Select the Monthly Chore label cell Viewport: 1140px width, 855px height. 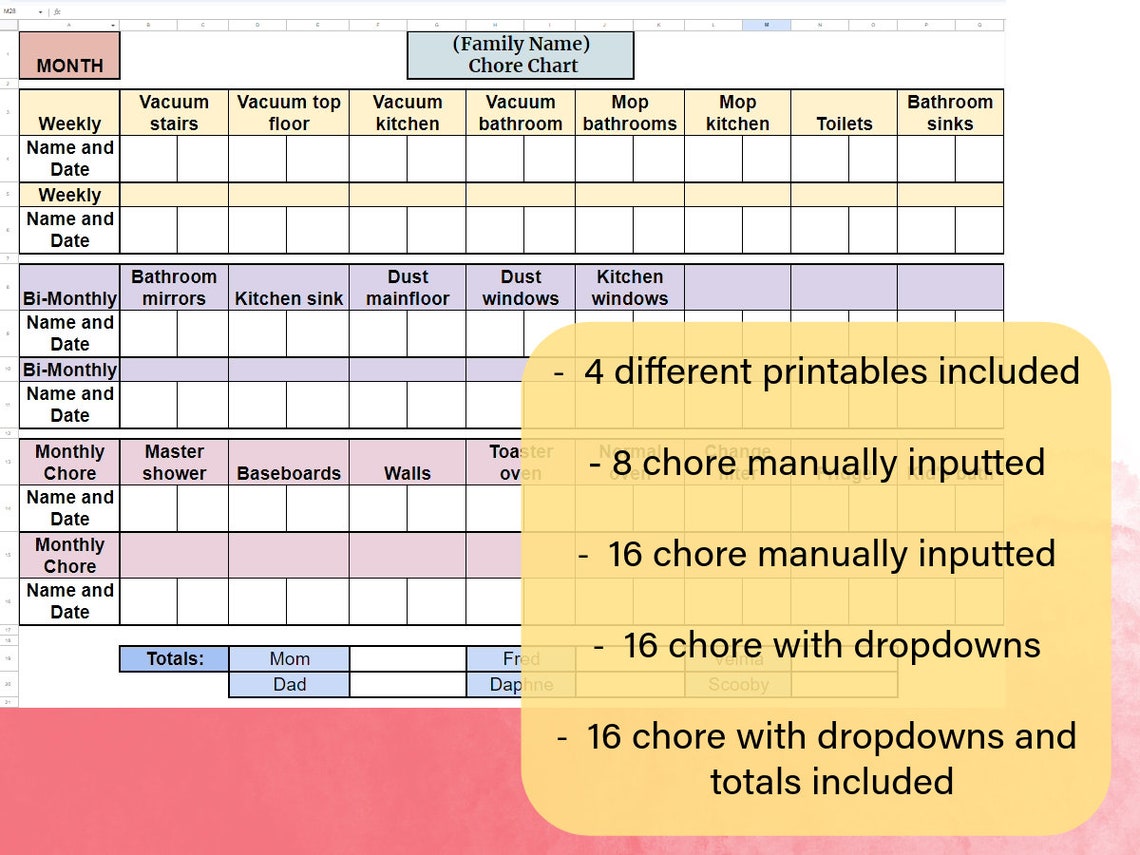(69, 462)
